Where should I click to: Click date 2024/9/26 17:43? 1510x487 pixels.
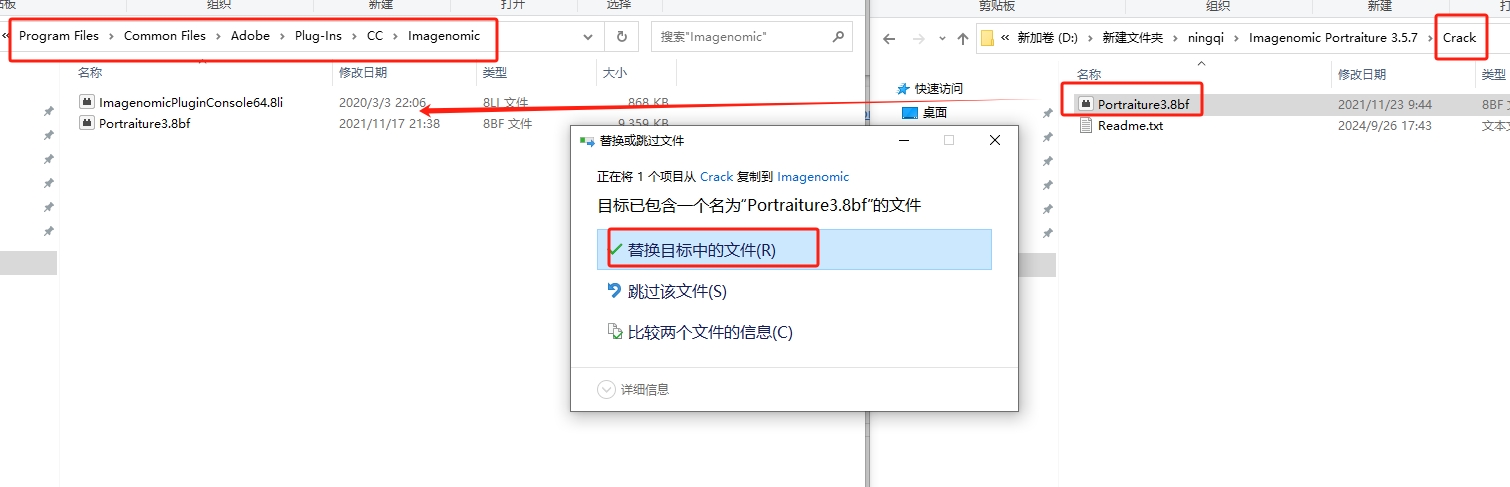click(x=1384, y=126)
